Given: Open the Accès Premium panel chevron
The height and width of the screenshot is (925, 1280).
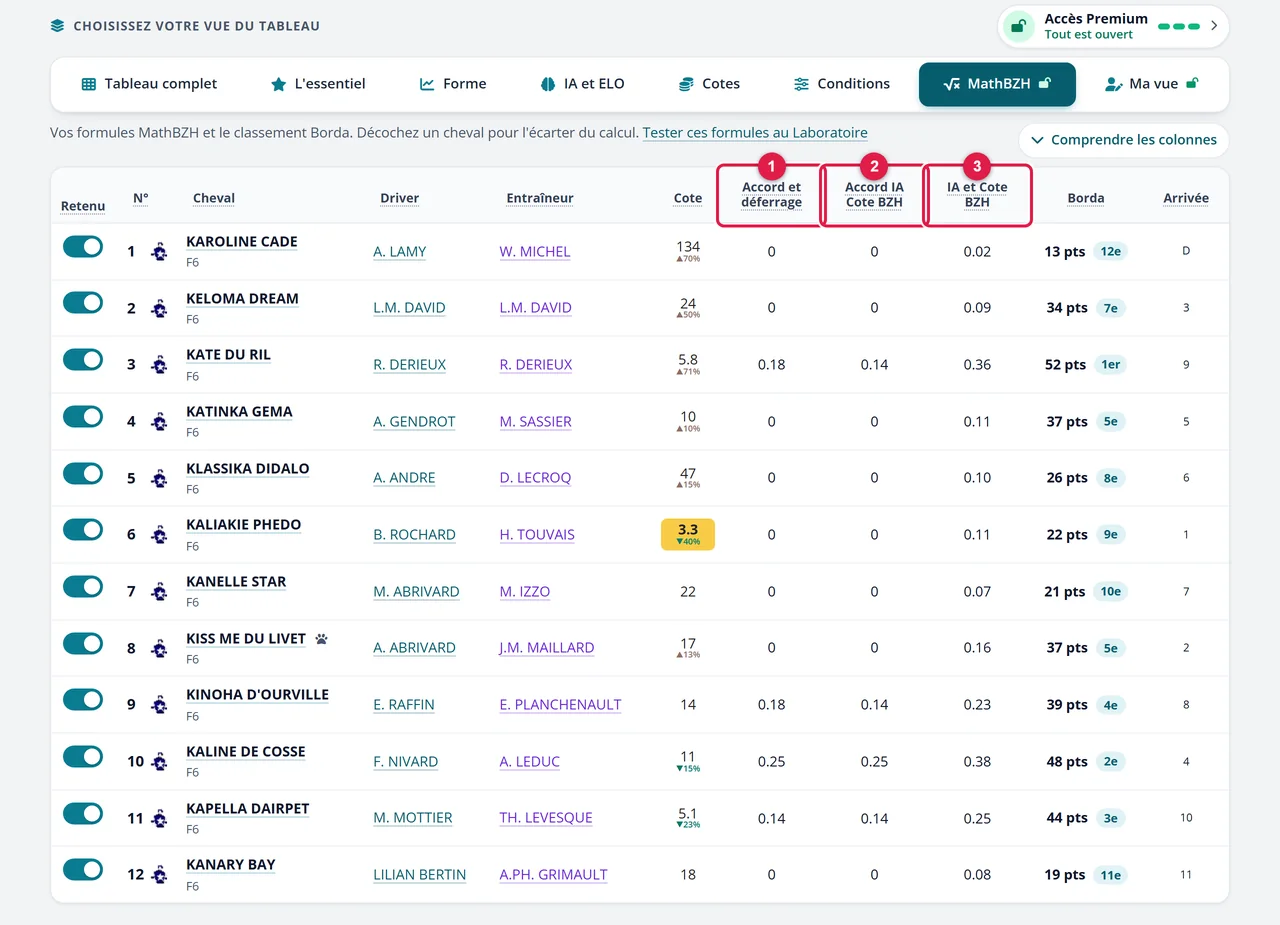Looking at the screenshot, I should [1214, 26].
